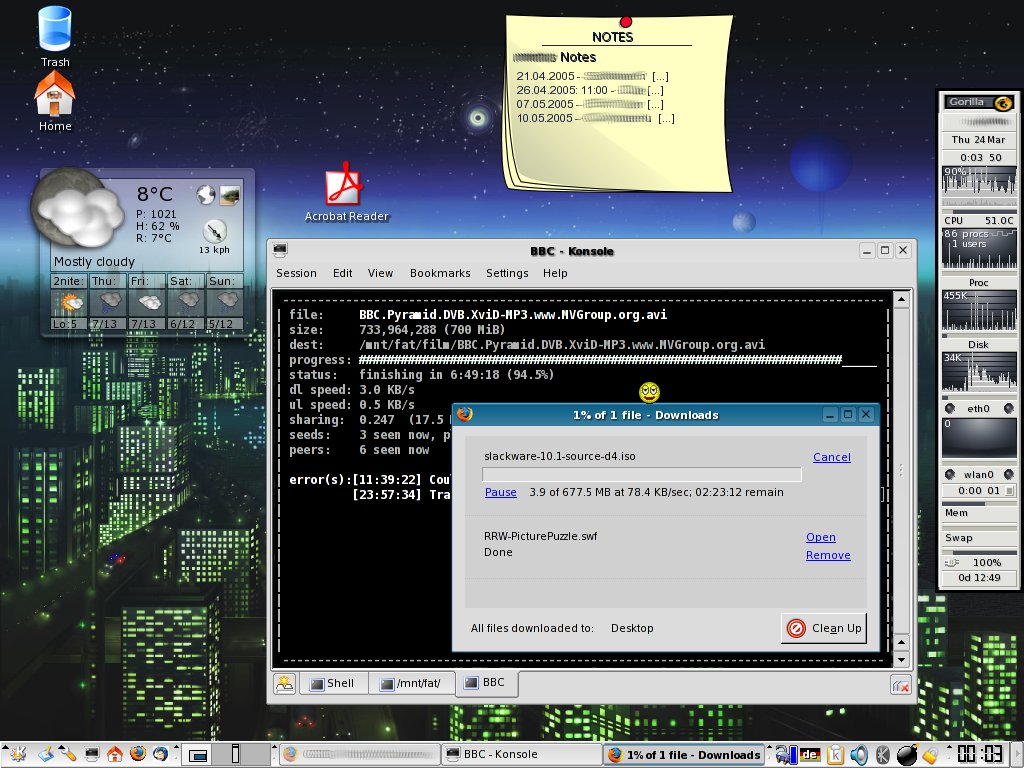Click the Desktop download folder link
Screen dimensions: 1024x768
[632, 628]
